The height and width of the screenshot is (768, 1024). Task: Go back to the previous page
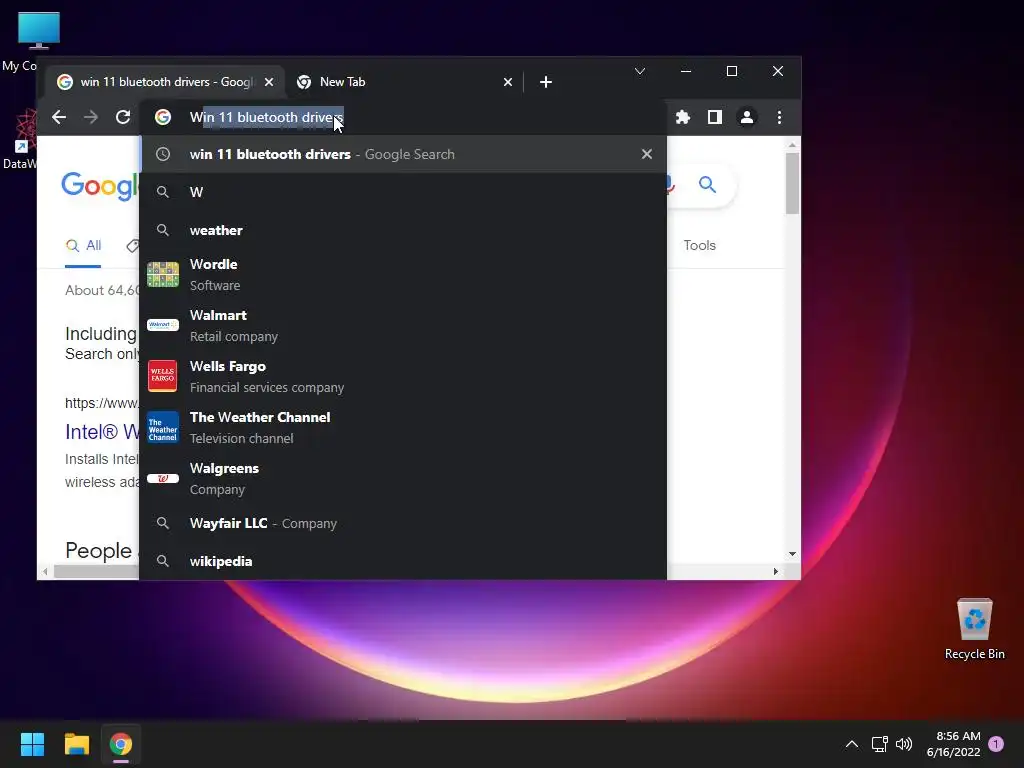[x=59, y=117]
